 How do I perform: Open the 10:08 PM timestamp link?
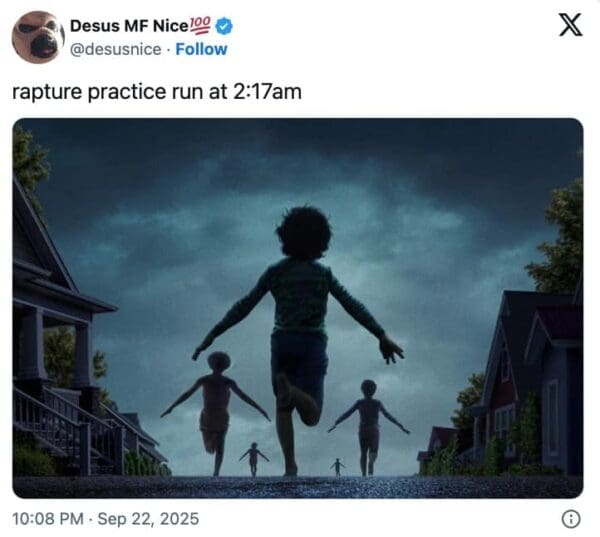coord(48,519)
